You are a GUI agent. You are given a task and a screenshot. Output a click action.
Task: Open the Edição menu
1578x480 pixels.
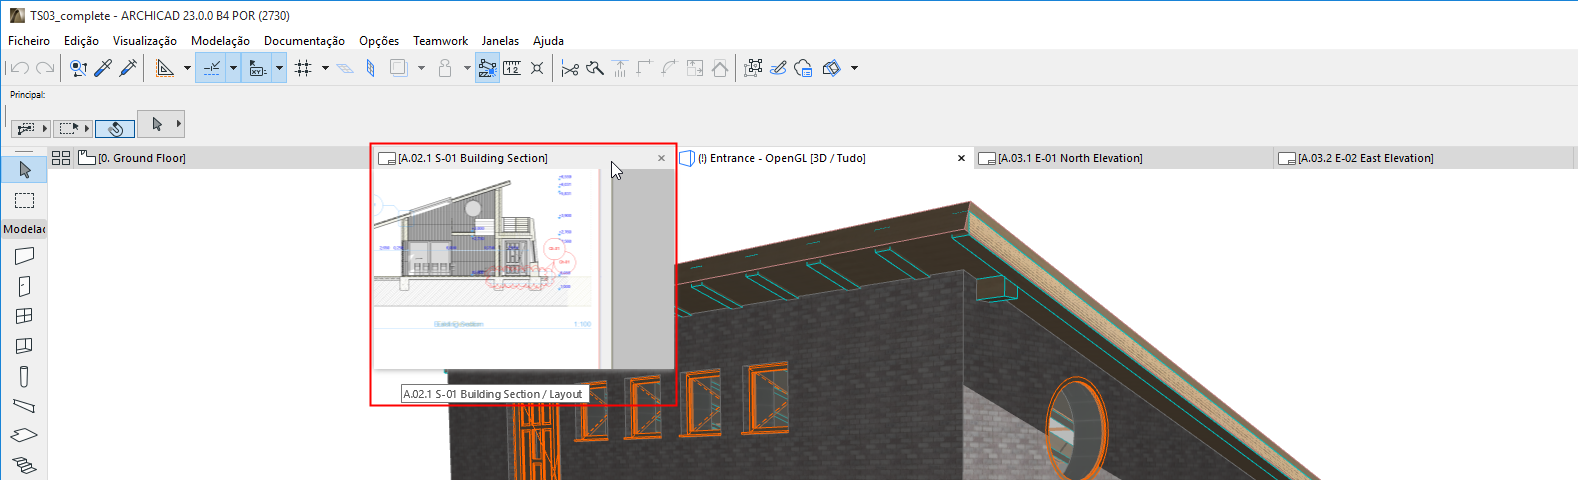pos(81,41)
